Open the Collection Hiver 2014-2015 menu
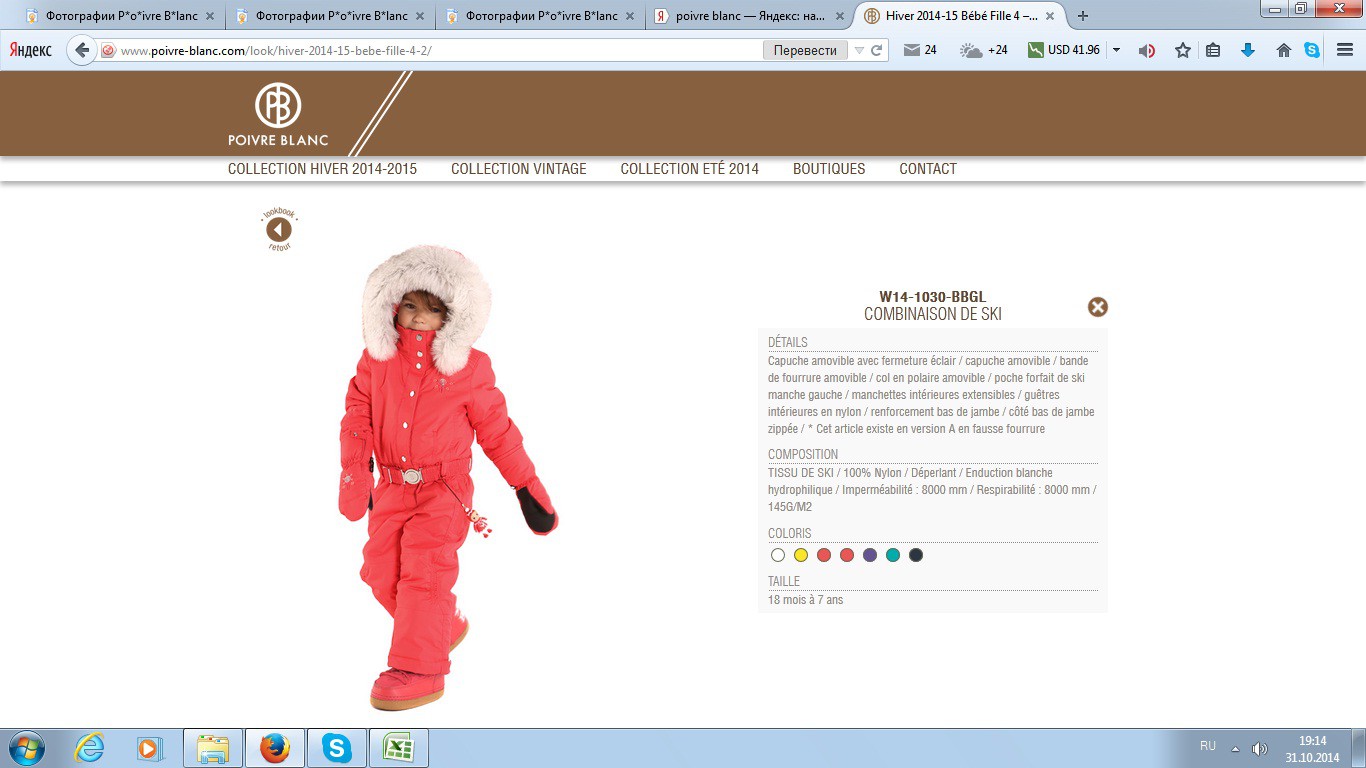 click(x=322, y=169)
